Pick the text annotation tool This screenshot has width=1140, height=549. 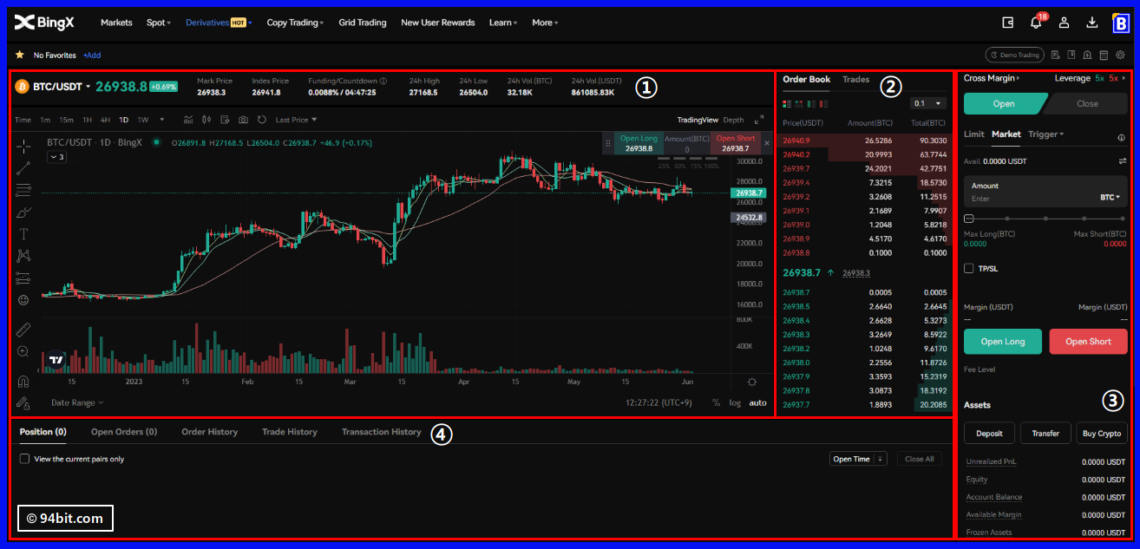click(x=24, y=234)
